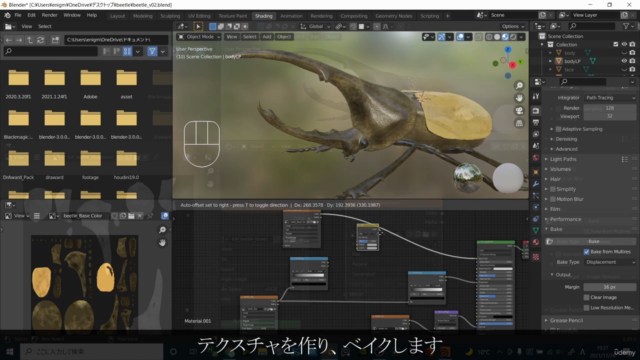Switch to wireframe viewport shading

(489, 37)
